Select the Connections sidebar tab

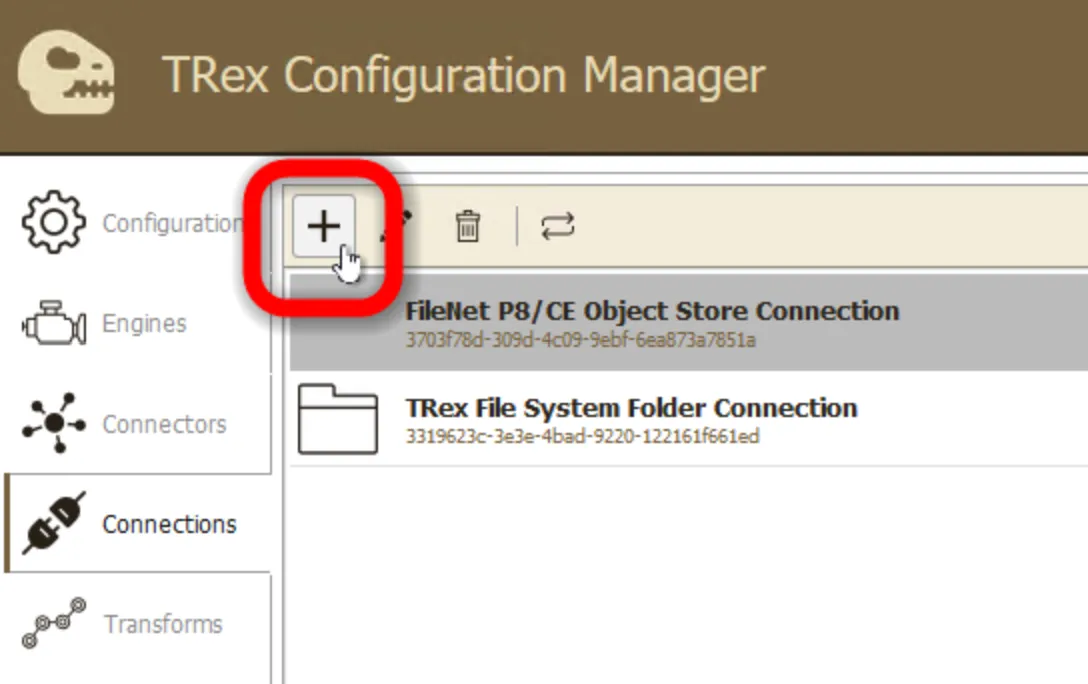(137, 524)
